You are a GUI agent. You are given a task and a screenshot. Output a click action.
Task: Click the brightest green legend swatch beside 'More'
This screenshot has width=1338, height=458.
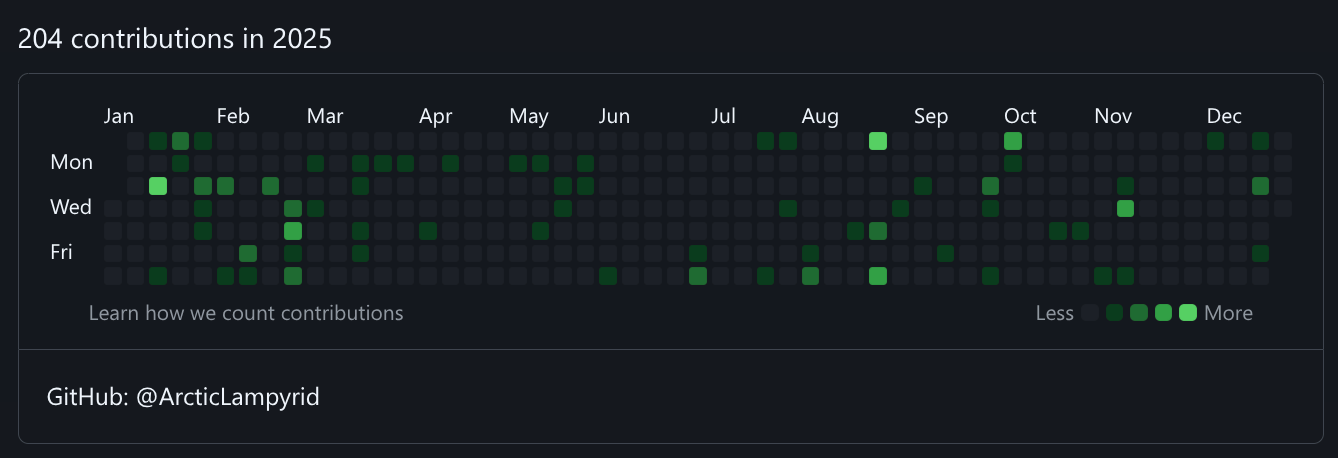[x=1188, y=313]
